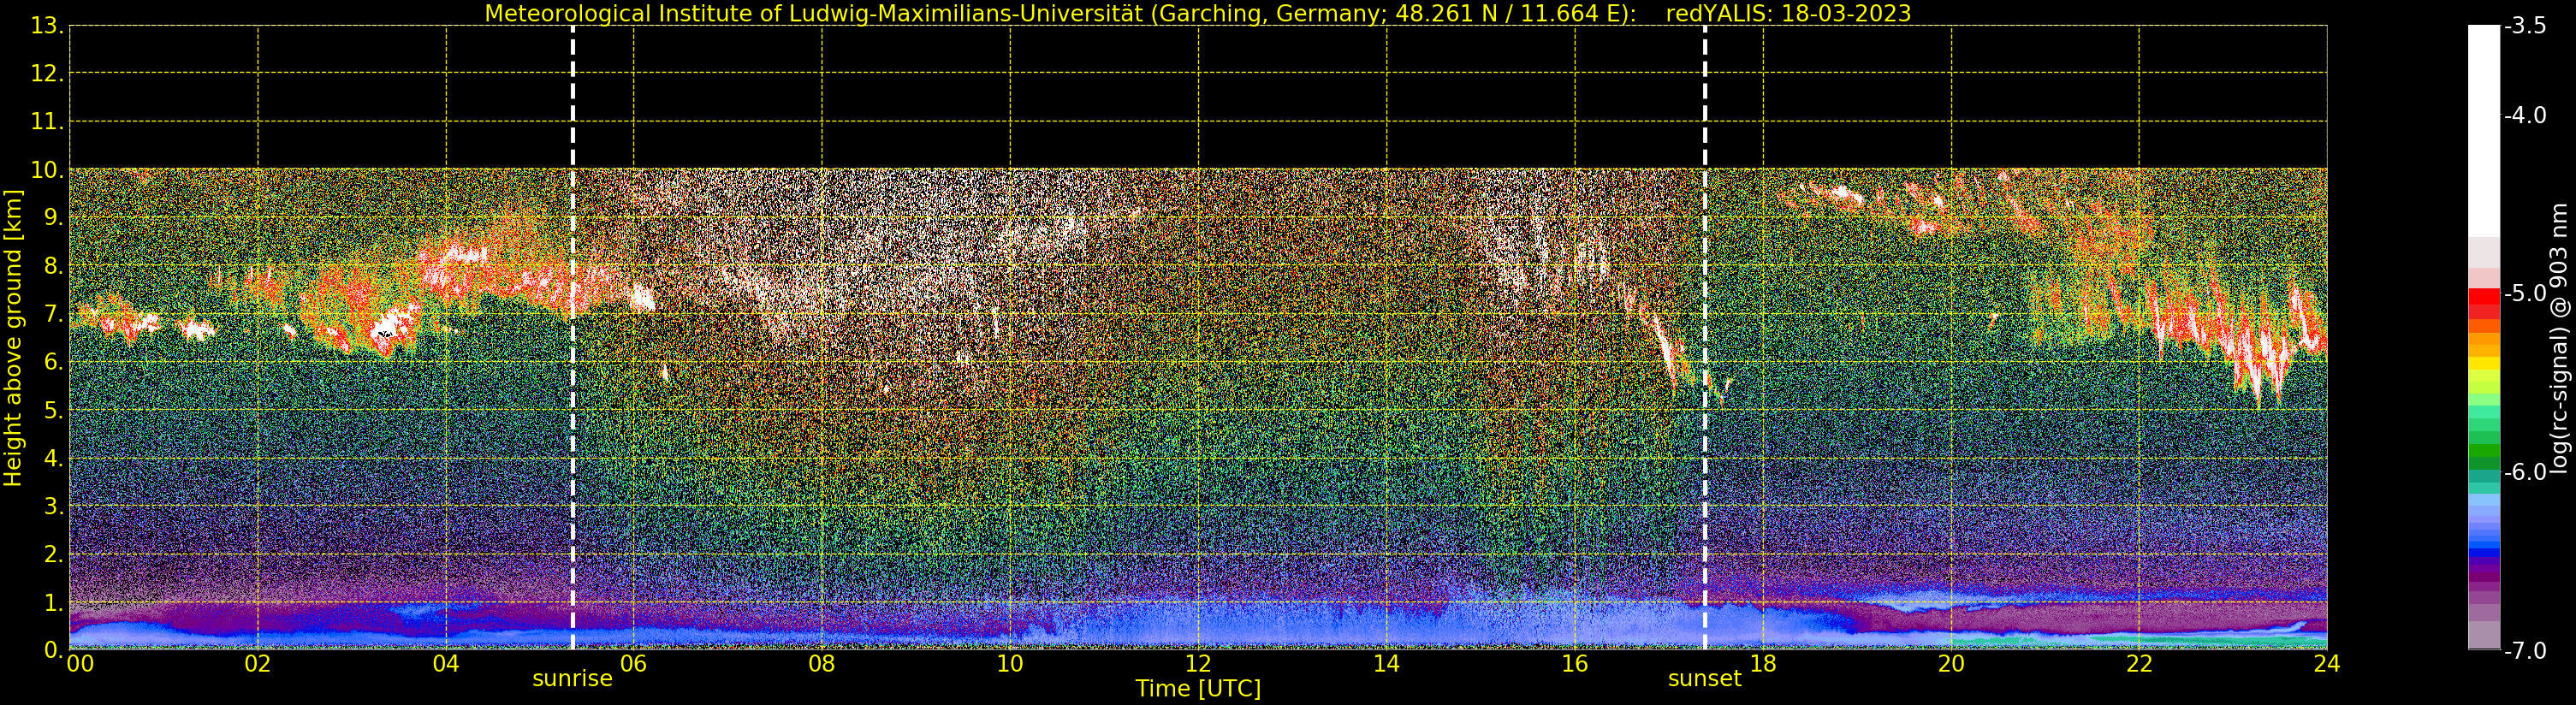Click the '1.' height axis tick
Image resolution: width=2576 pixels, height=705 pixels.
point(53,602)
